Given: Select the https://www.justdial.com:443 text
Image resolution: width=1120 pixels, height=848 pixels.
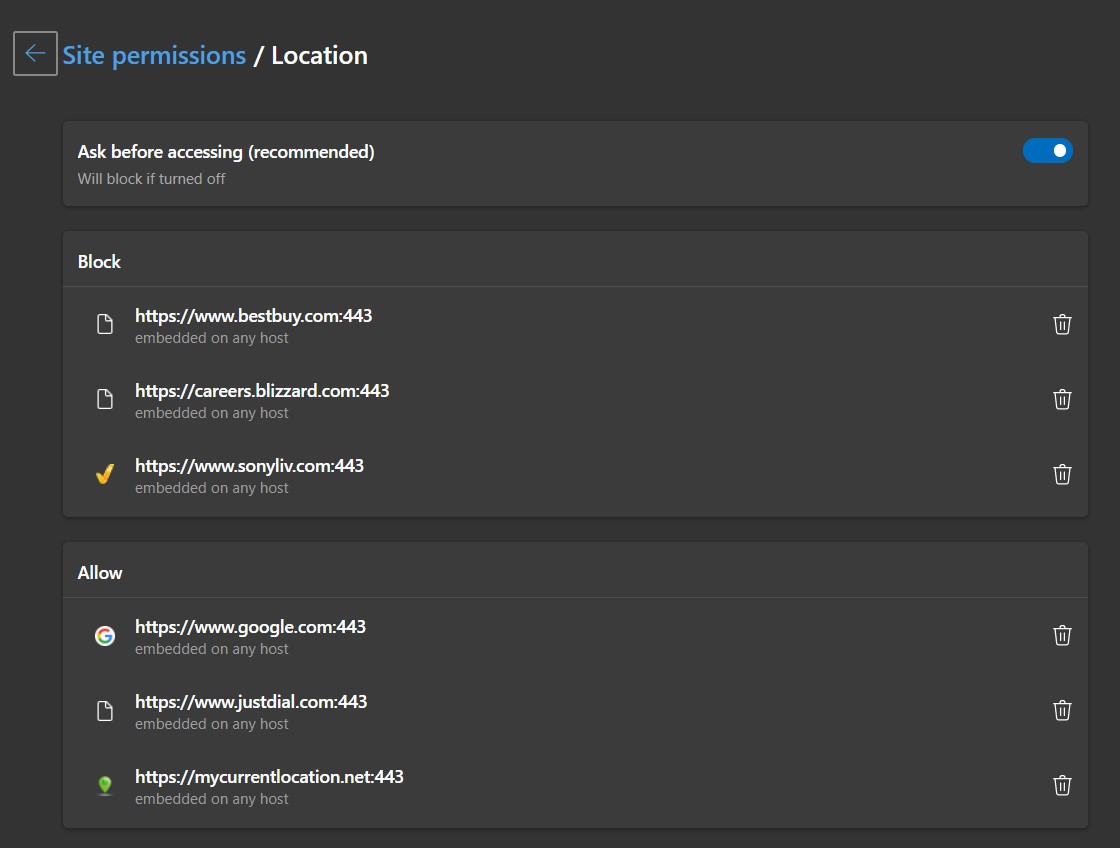Looking at the screenshot, I should pyautogui.click(x=251, y=702).
